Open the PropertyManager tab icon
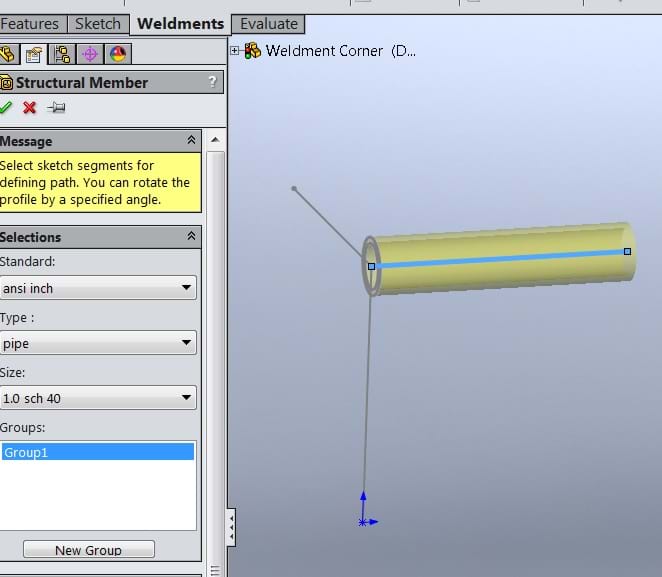662x577 pixels. tap(35, 54)
